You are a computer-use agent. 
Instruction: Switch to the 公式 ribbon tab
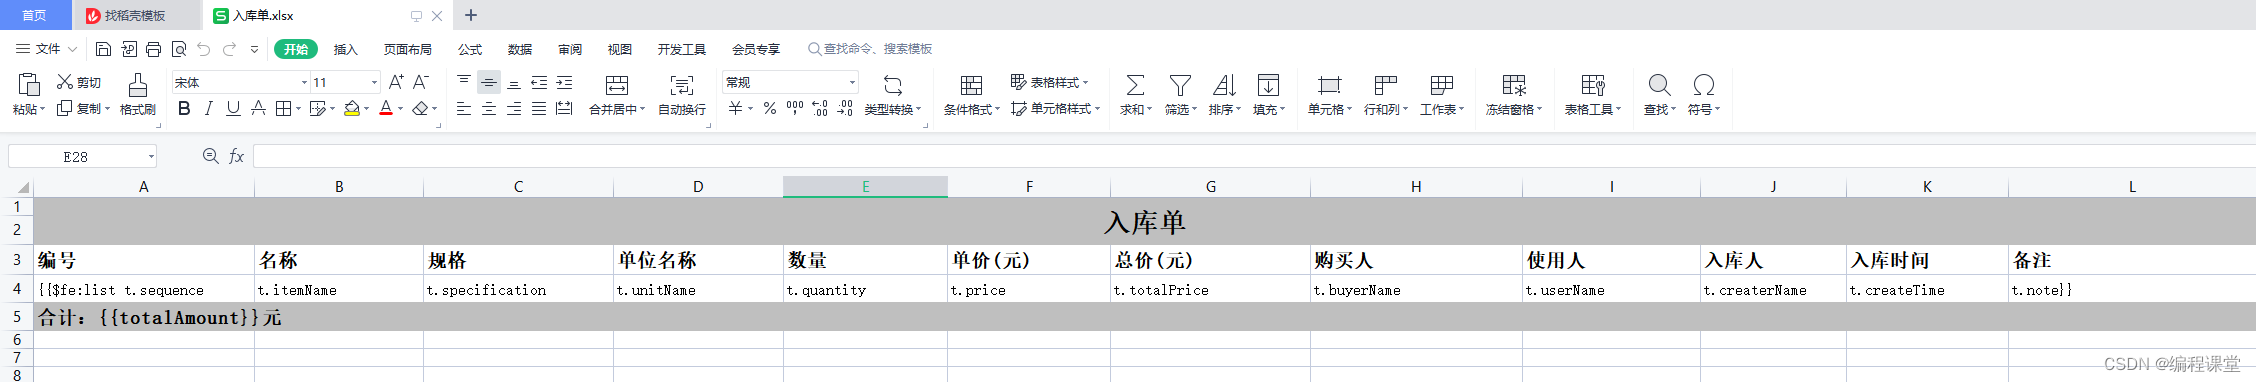[470, 49]
